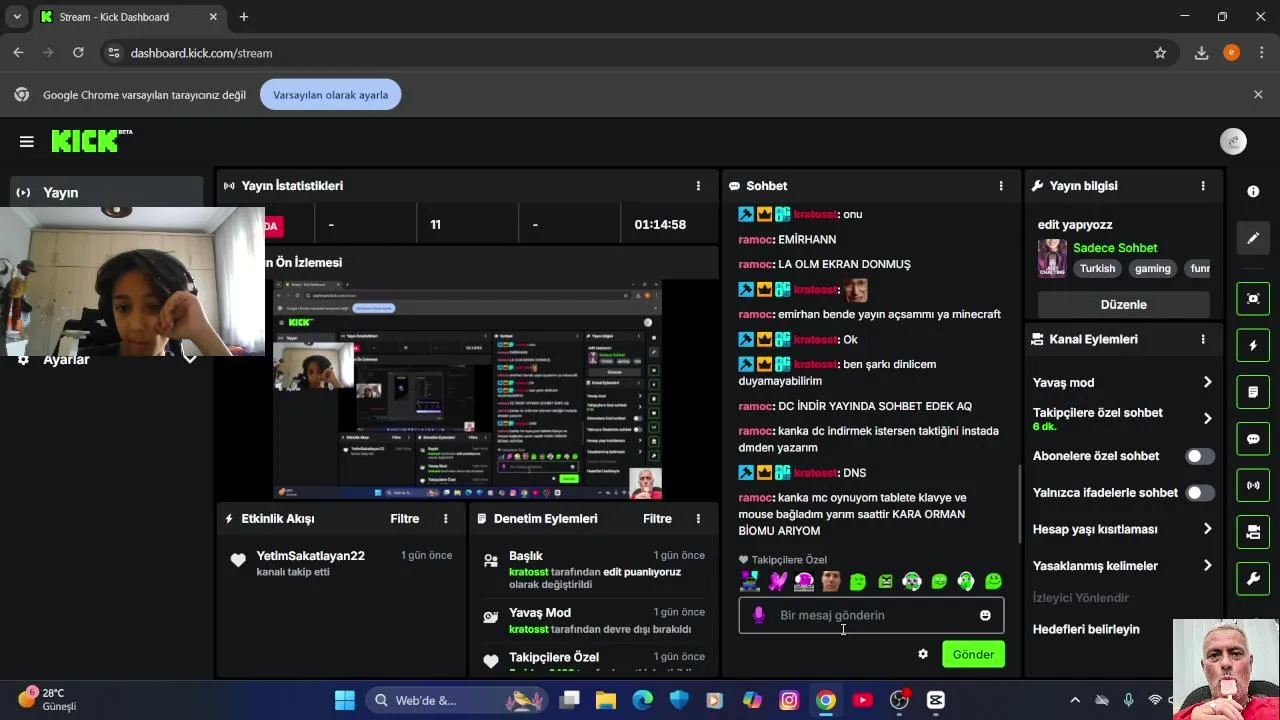Click the Windows Start button
This screenshot has width=1280, height=720.
click(345, 700)
